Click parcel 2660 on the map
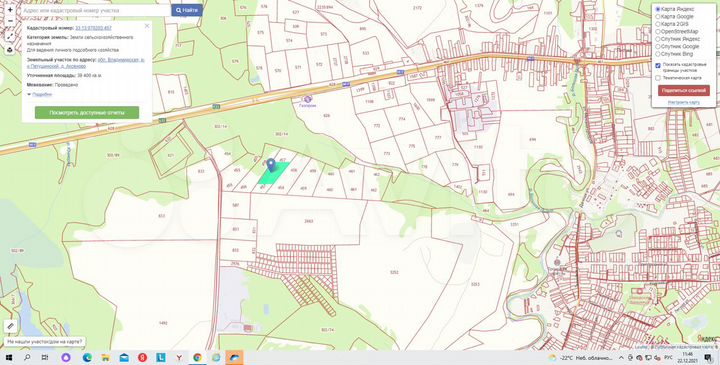 click(x=309, y=221)
